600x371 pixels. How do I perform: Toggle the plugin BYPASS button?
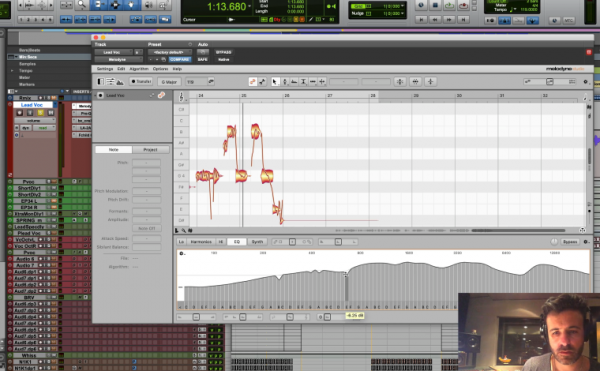click(223, 52)
